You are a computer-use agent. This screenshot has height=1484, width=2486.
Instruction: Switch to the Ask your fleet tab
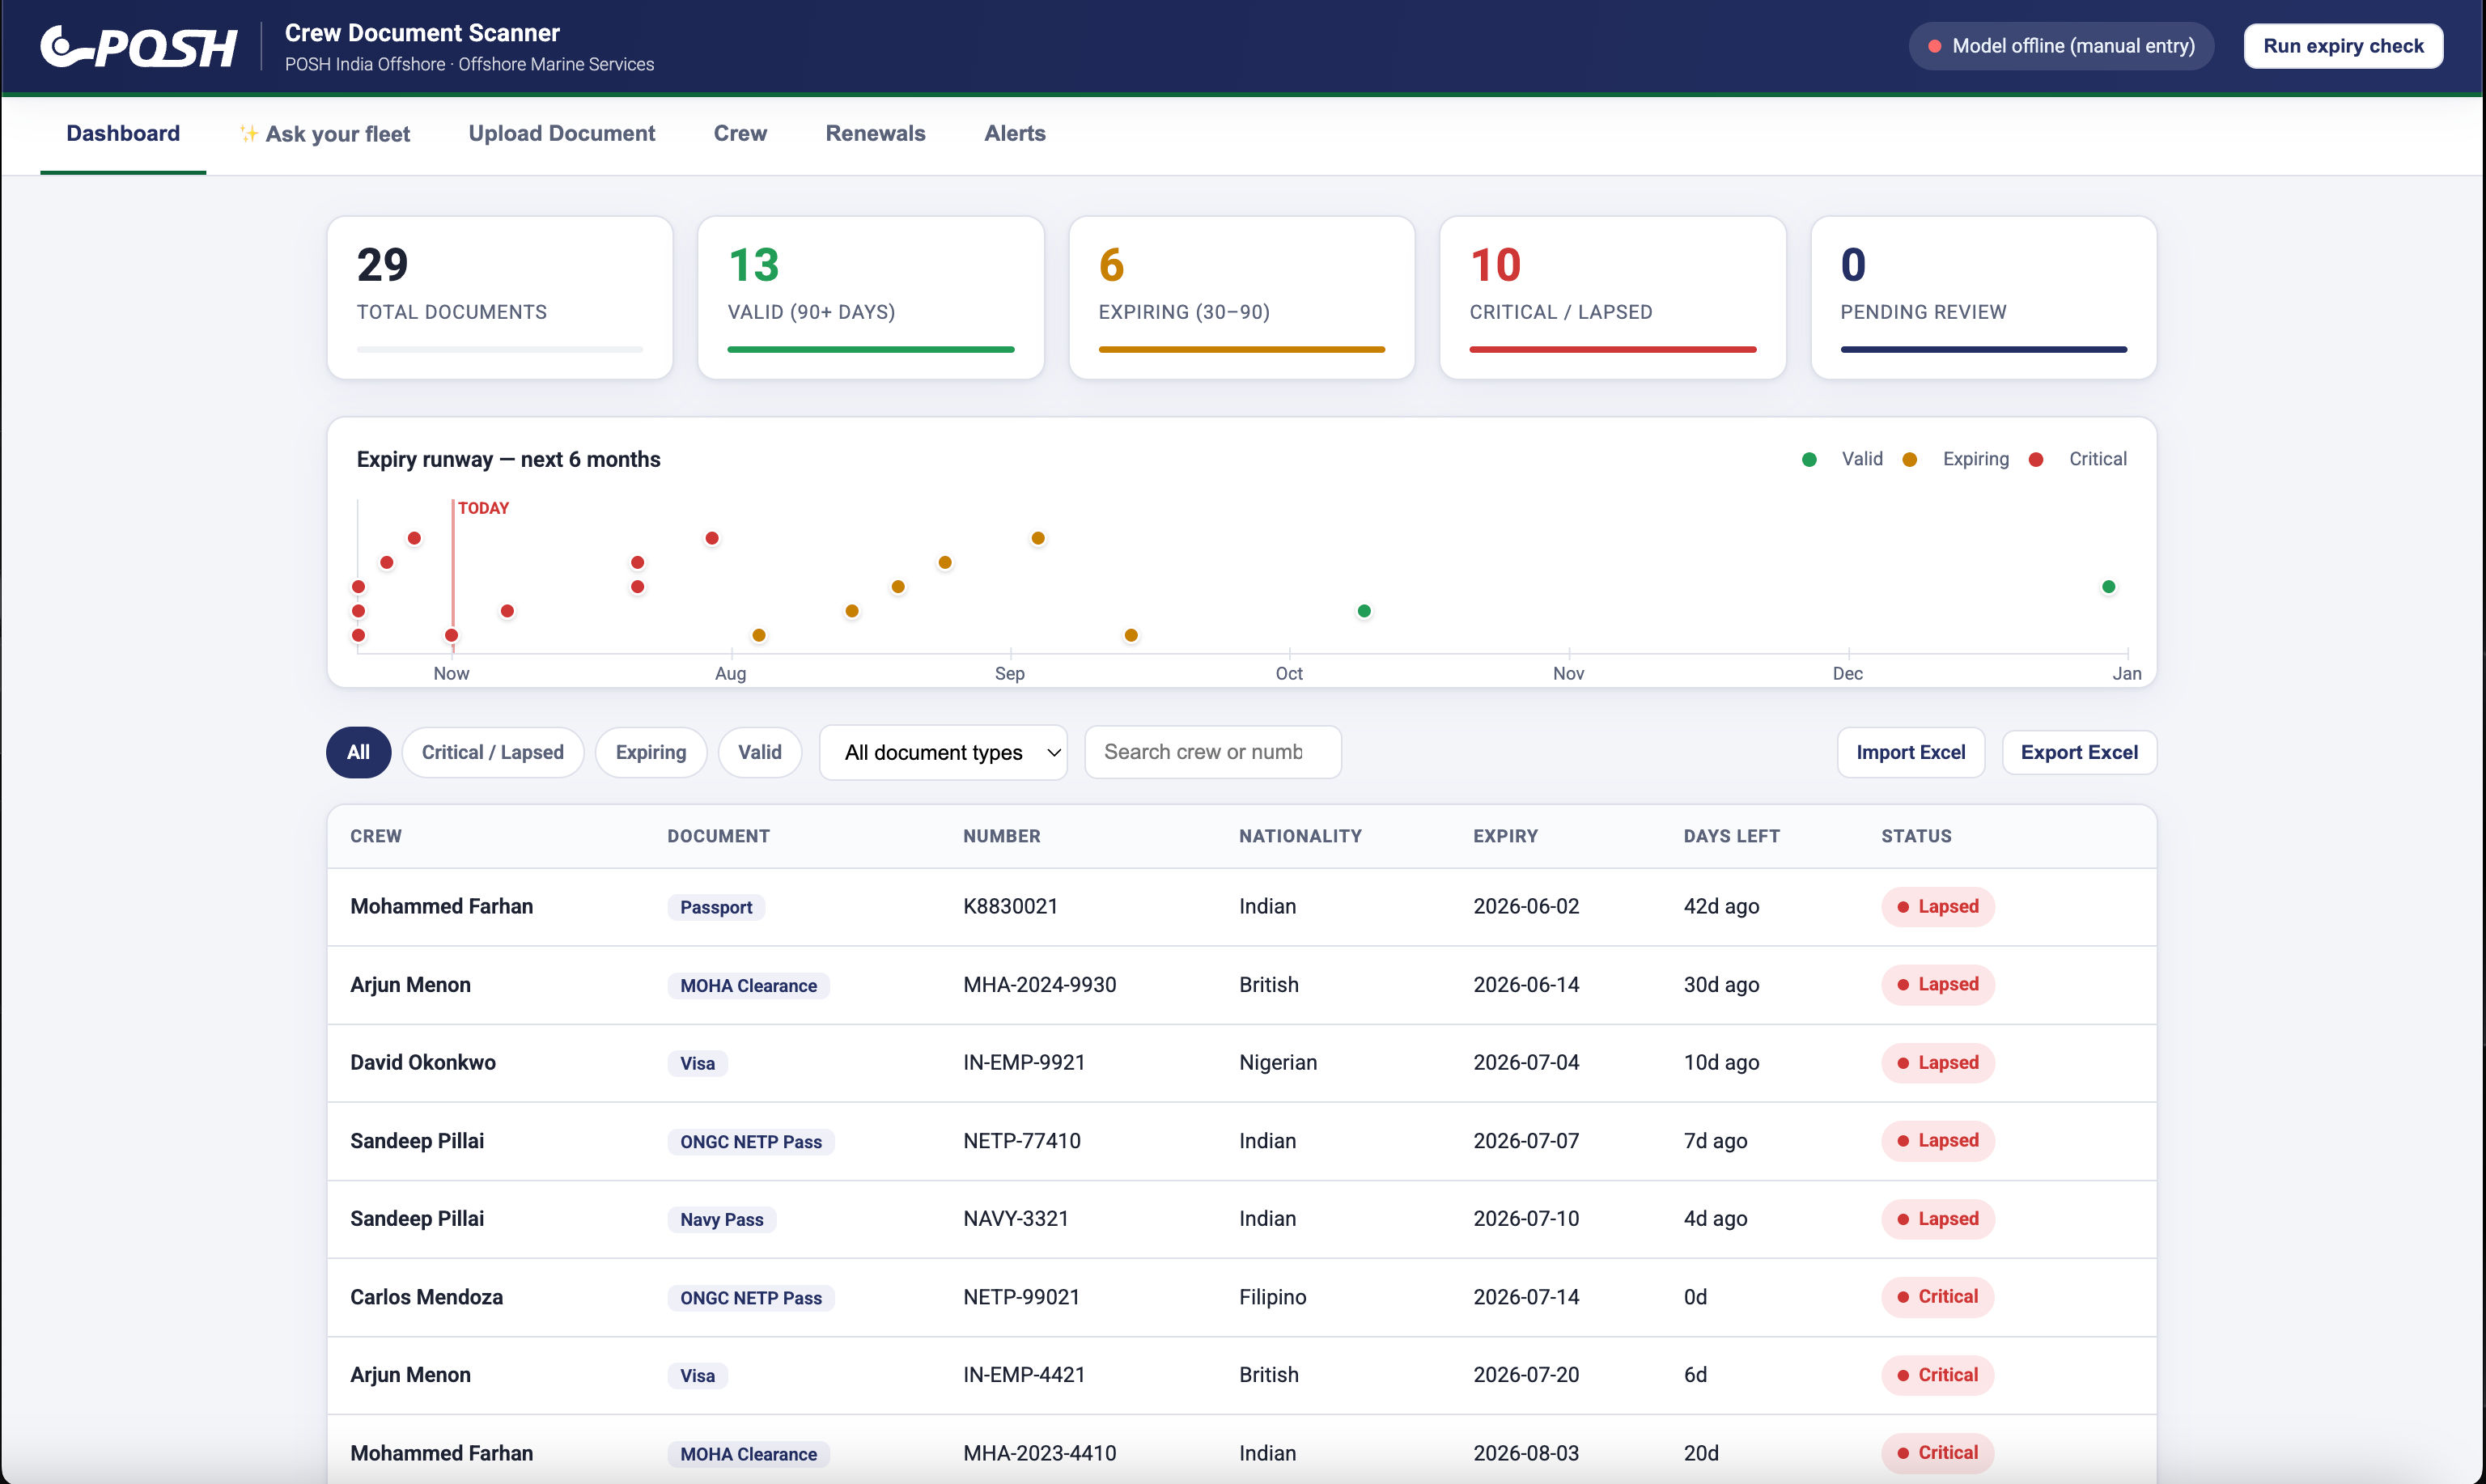coord(325,133)
